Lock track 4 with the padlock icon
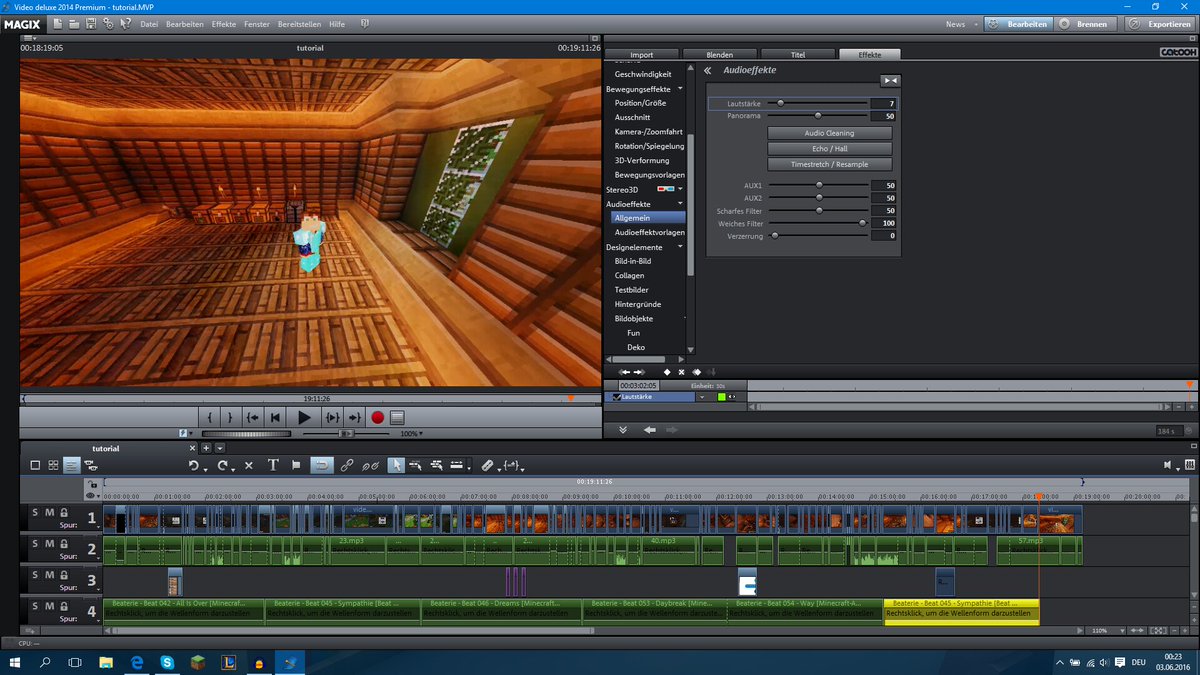The image size is (1200, 675). (x=63, y=605)
